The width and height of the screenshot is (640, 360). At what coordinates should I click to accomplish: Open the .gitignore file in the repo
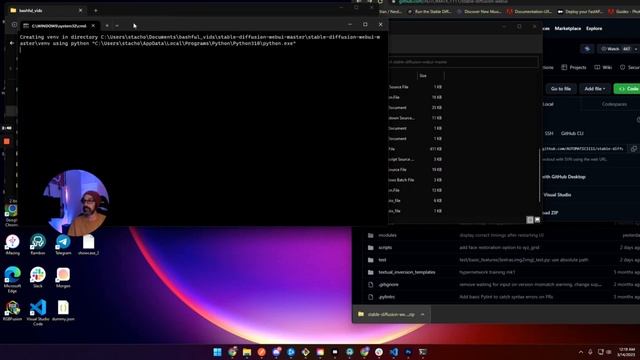388,284
